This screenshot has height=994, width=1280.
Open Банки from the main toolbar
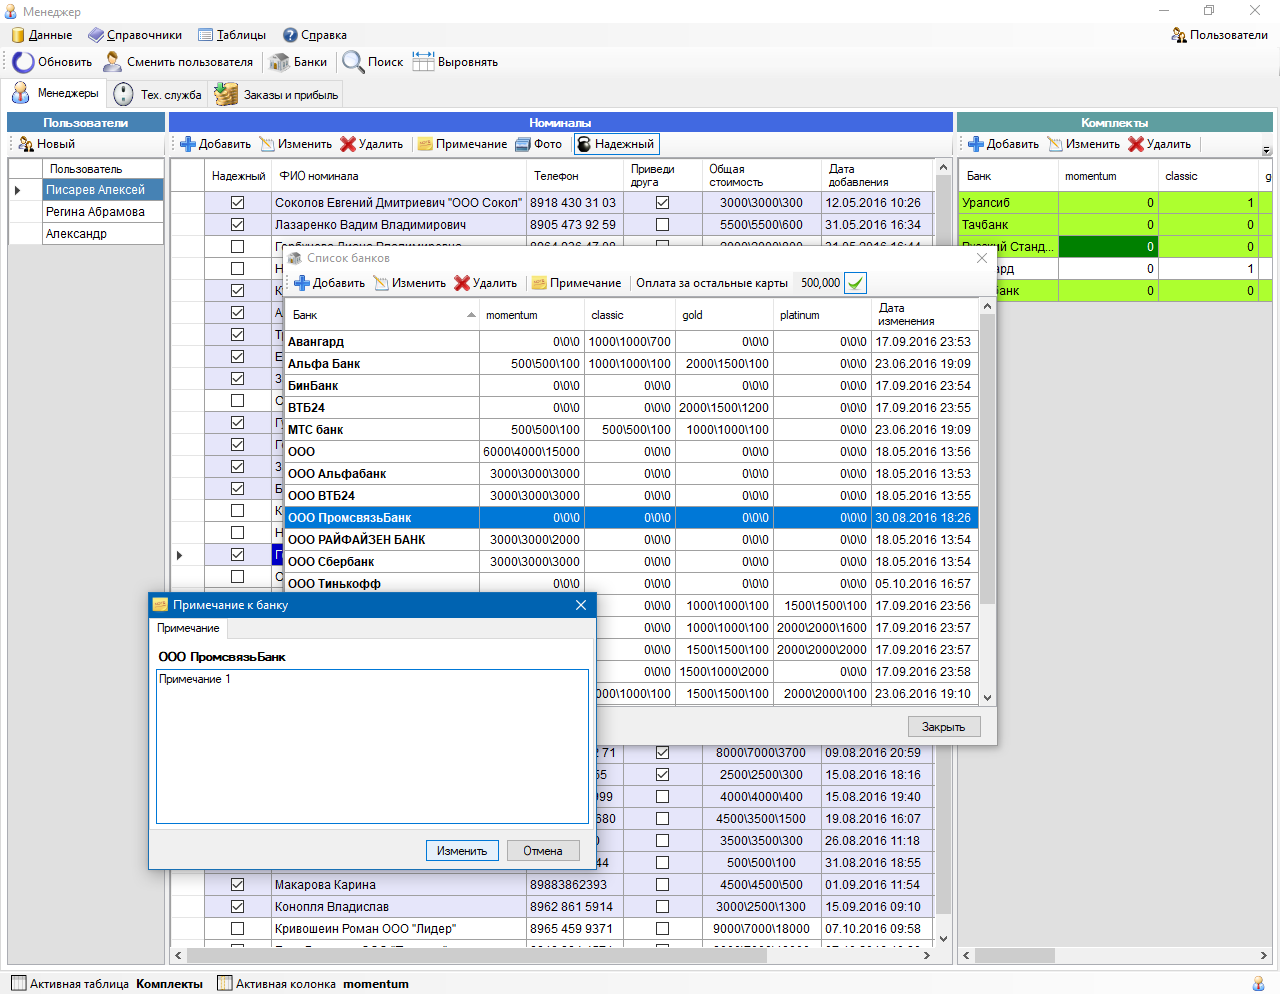coord(298,62)
